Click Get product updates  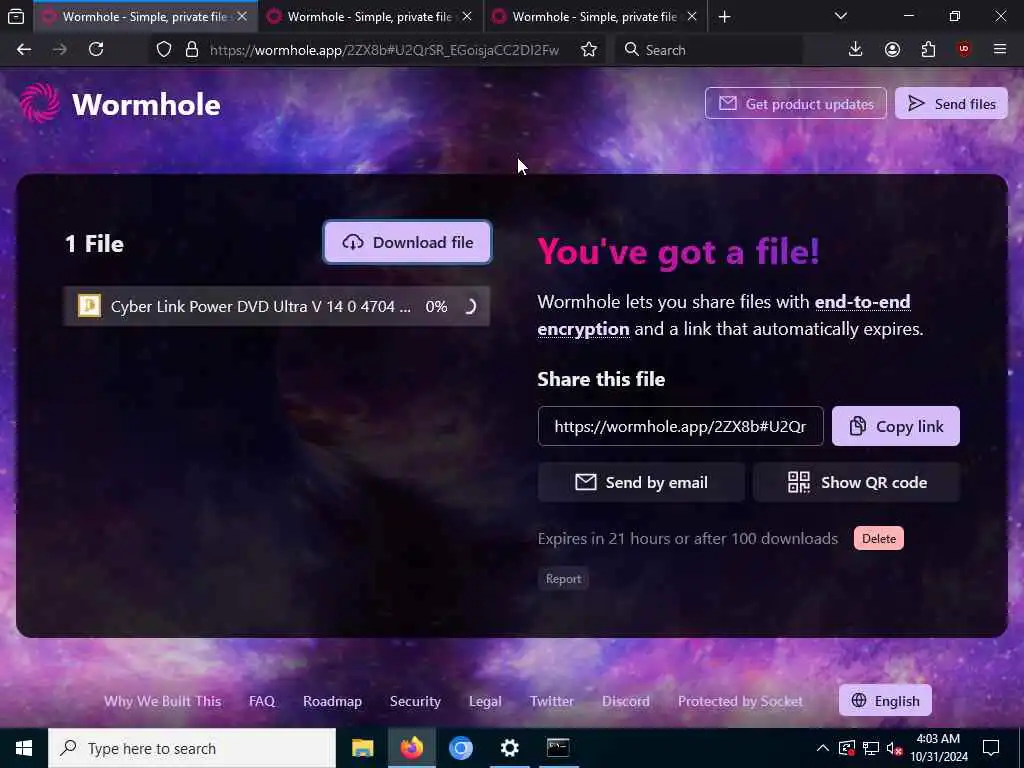coord(795,104)
